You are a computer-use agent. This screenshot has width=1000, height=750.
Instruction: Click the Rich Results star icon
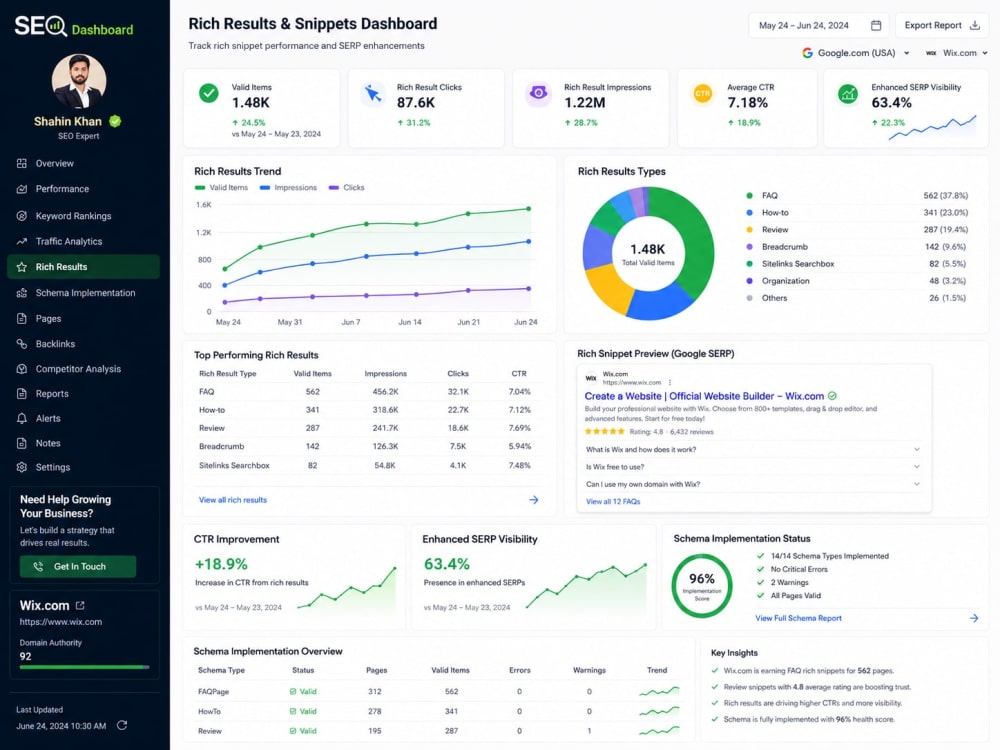click(22, 267)
